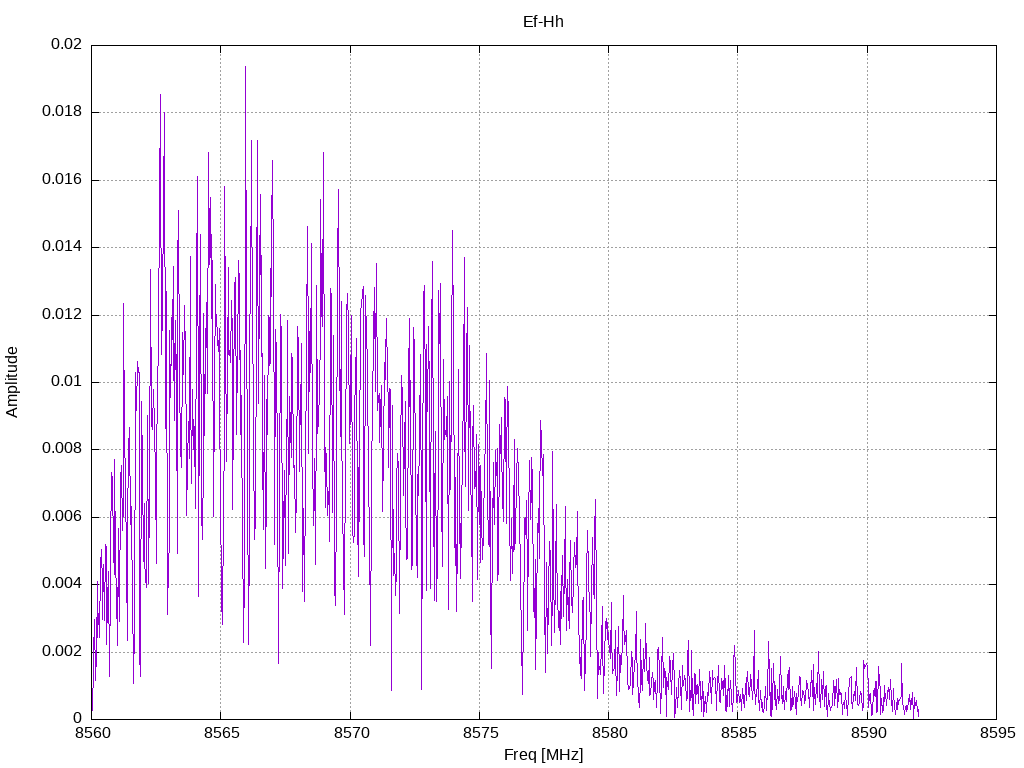The image size is (1024, 768).
Task: Click the y-axis tick label '0.006'
Action: (x=62, y=517)
